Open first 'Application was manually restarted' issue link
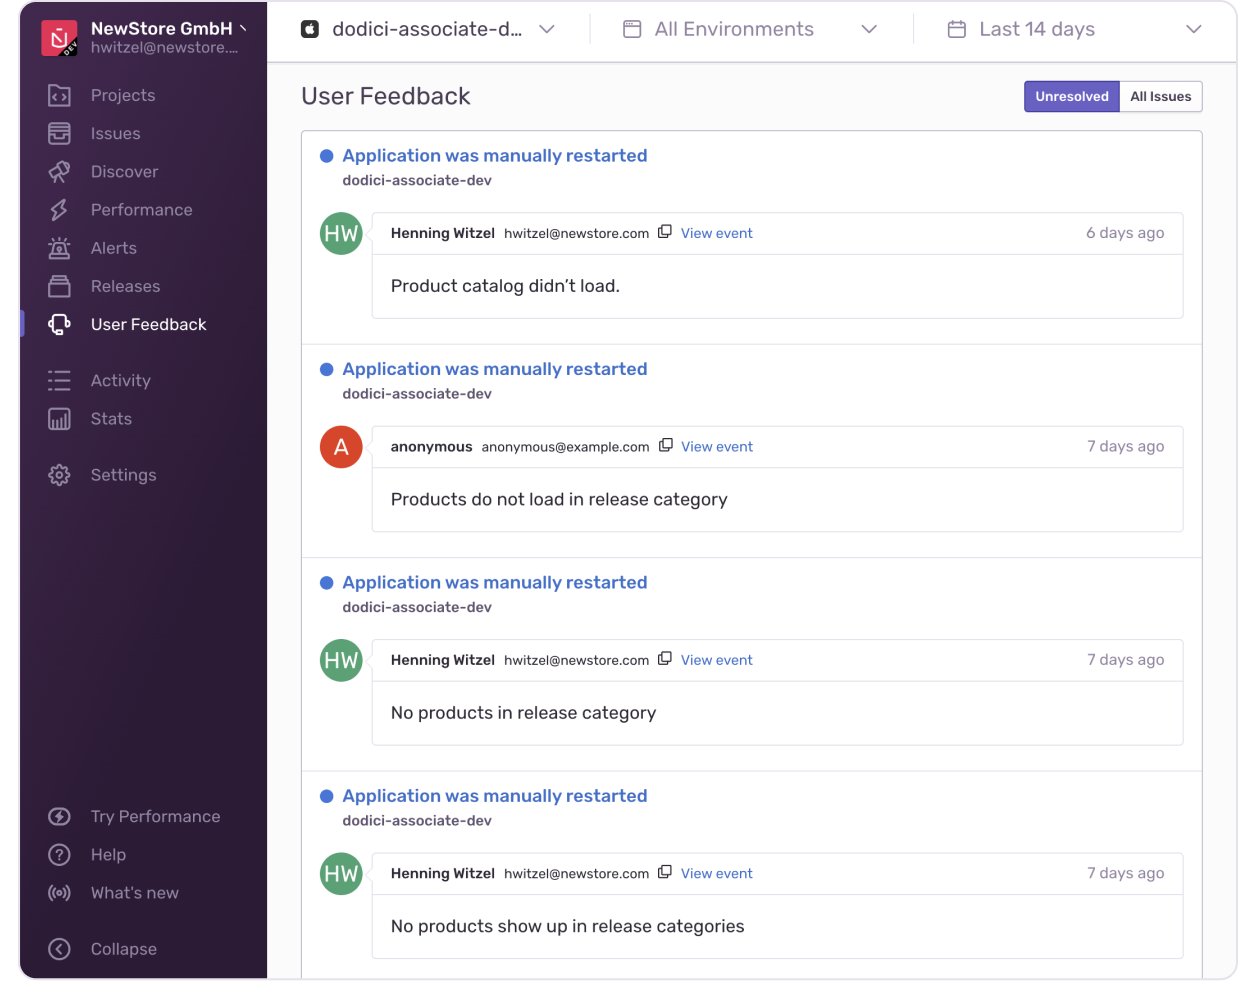Viewport: 1256px width, 981px height. coord(494,156)
